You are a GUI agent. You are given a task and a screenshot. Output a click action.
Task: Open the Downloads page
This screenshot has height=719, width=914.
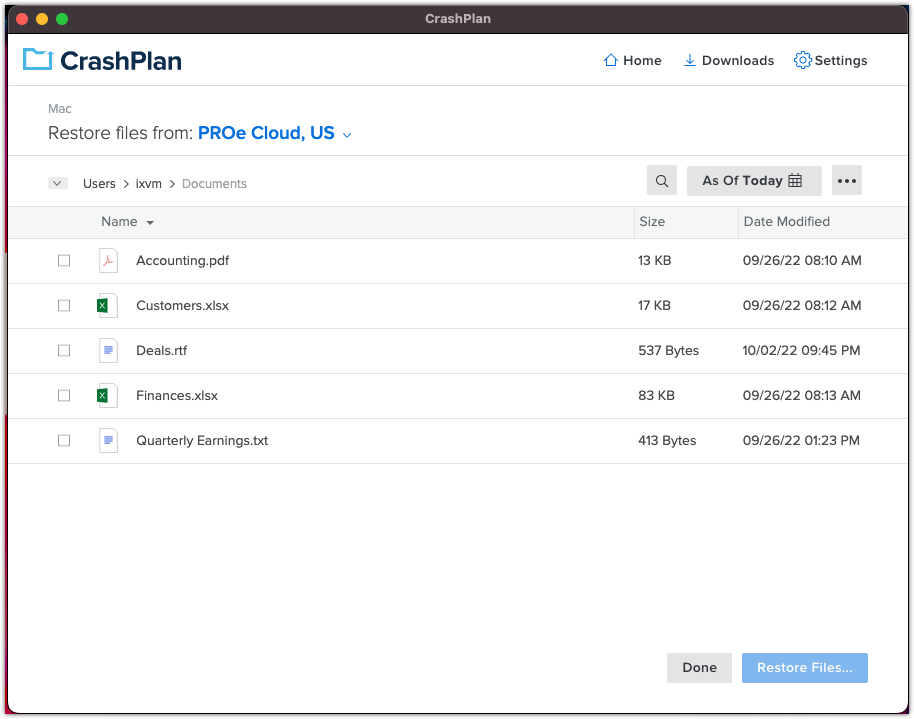click(729, 61)
